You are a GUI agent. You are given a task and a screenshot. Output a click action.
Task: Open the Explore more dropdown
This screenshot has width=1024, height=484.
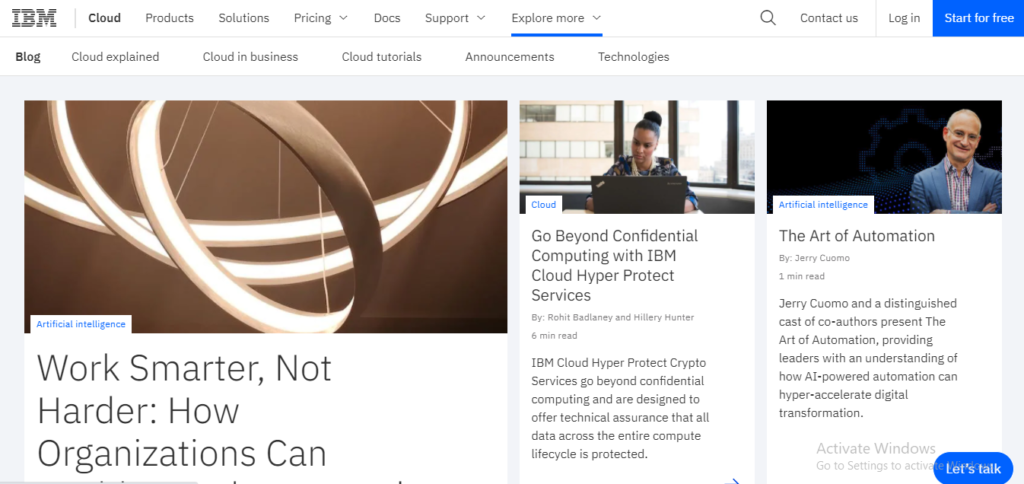click(556, 18)
